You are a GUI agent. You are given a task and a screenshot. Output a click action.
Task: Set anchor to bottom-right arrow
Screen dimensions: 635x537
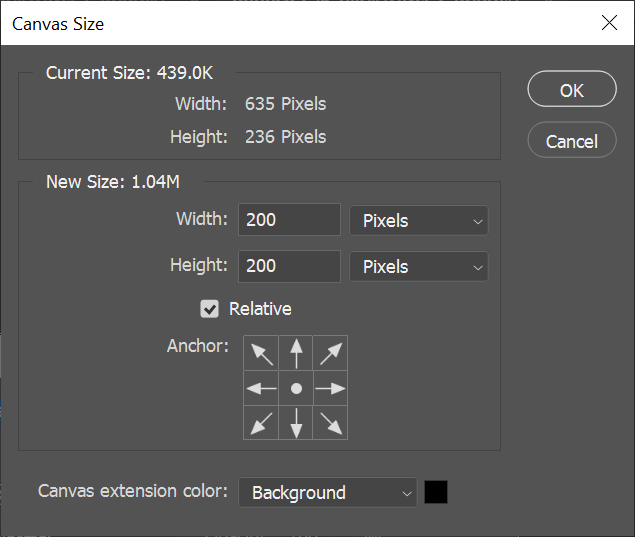331,423
